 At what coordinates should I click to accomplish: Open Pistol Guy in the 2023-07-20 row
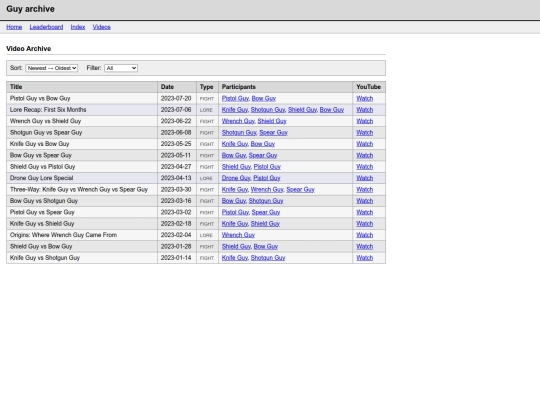(x=235, y=98)
